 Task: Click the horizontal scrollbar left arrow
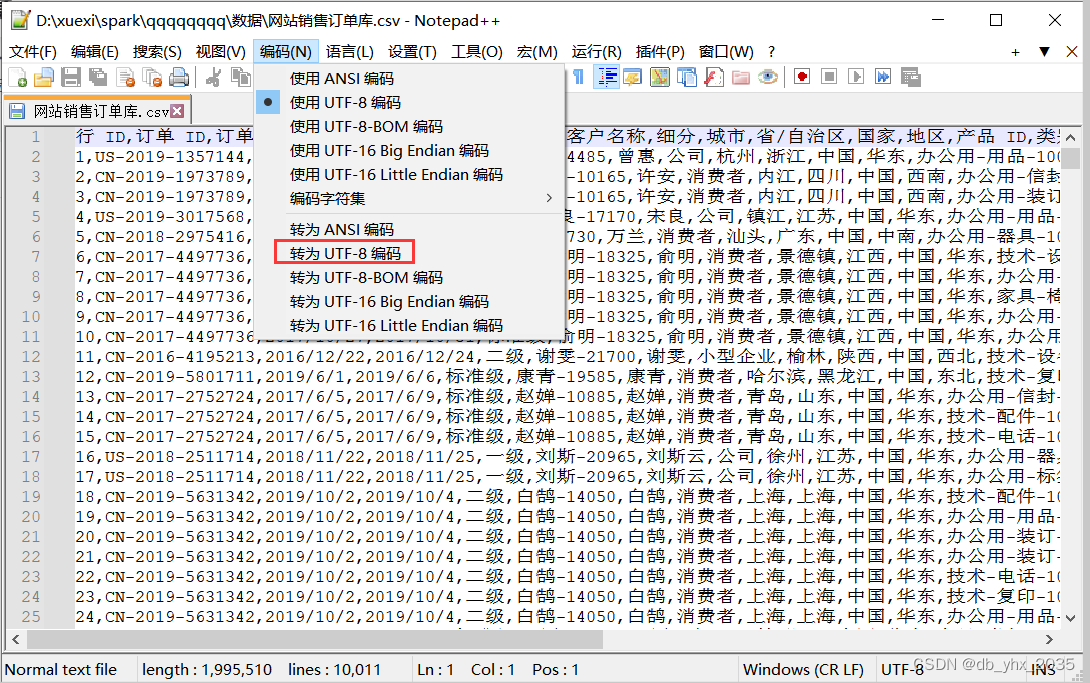tap(16, 639)
